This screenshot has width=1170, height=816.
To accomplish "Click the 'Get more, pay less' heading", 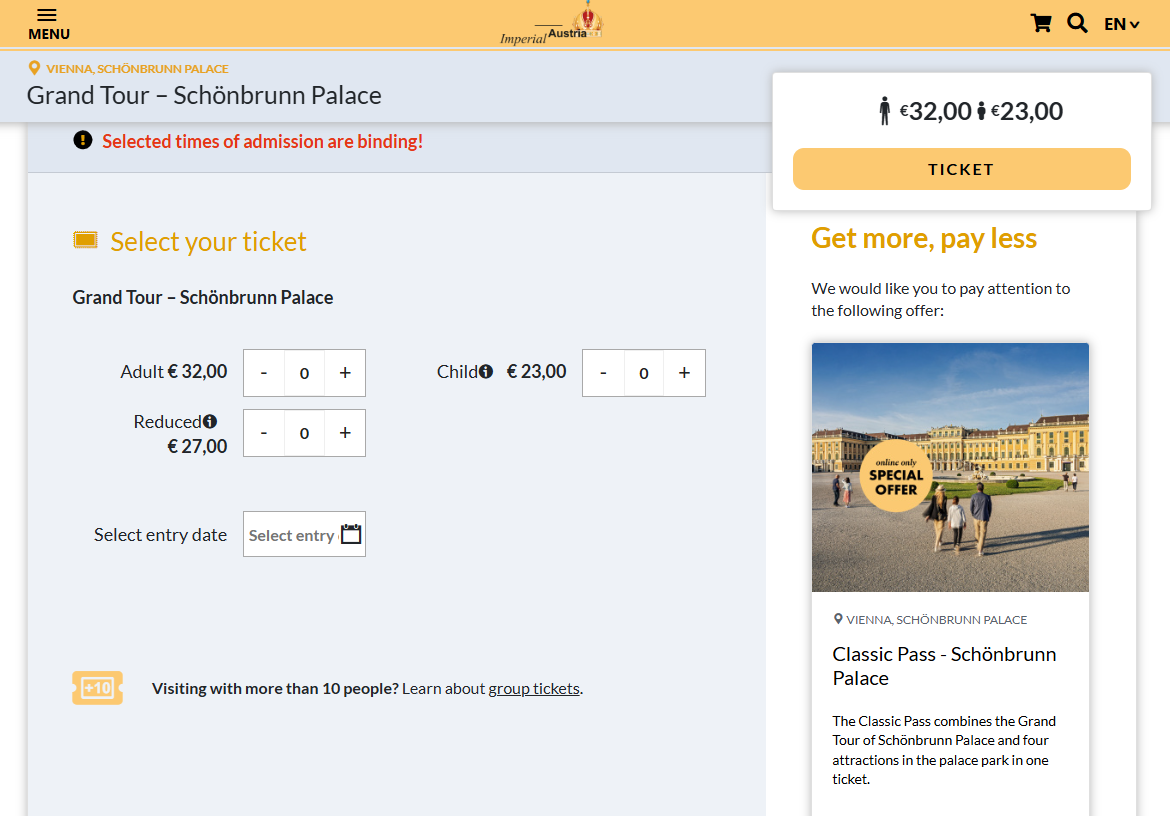I will [924, 239].
